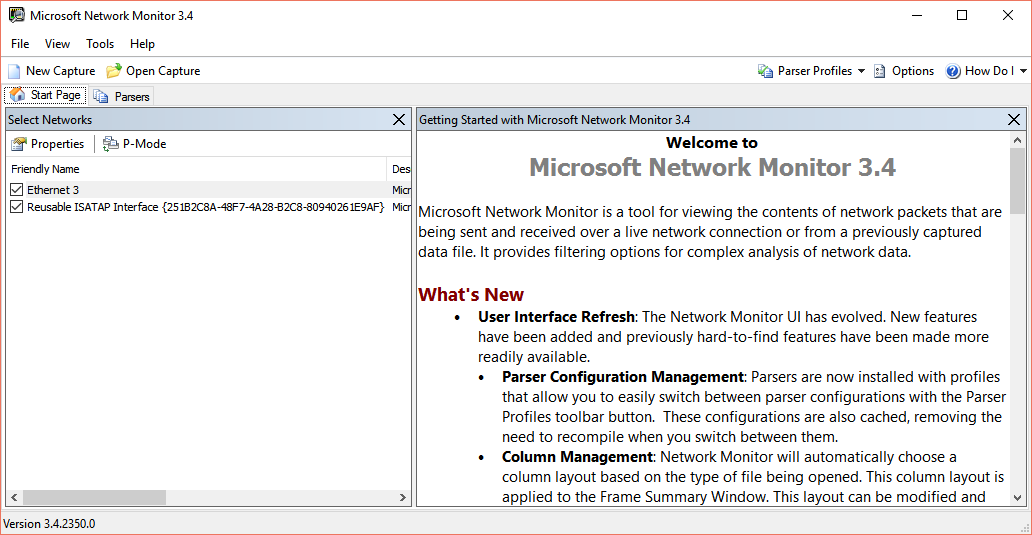The width and height of the screenshot is (1032, 535).
Task: Open the Help menu
Action: click(x=142, y=44)
